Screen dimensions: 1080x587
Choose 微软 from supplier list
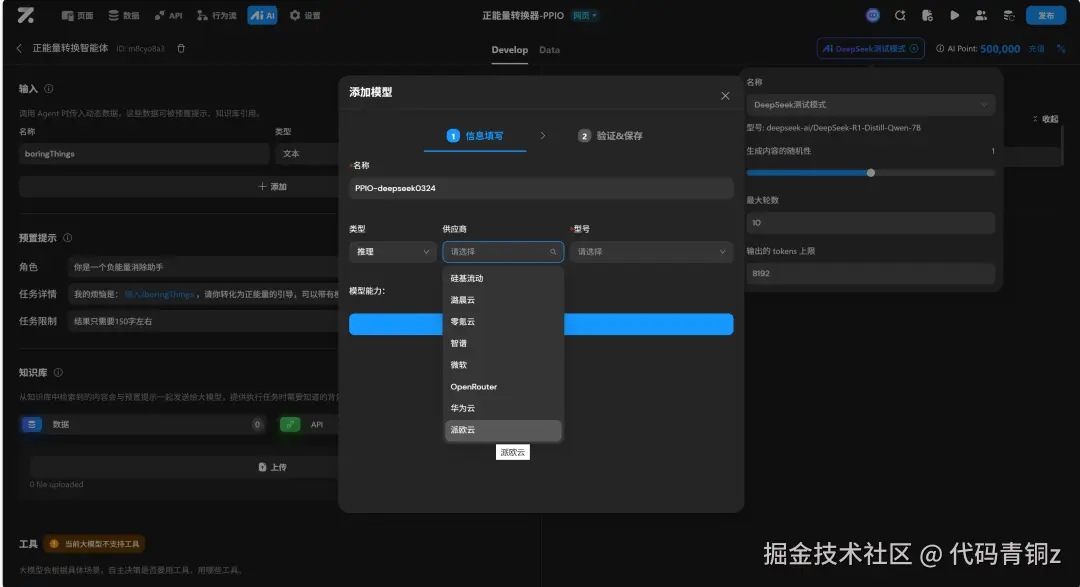click(x=503, y=365)
